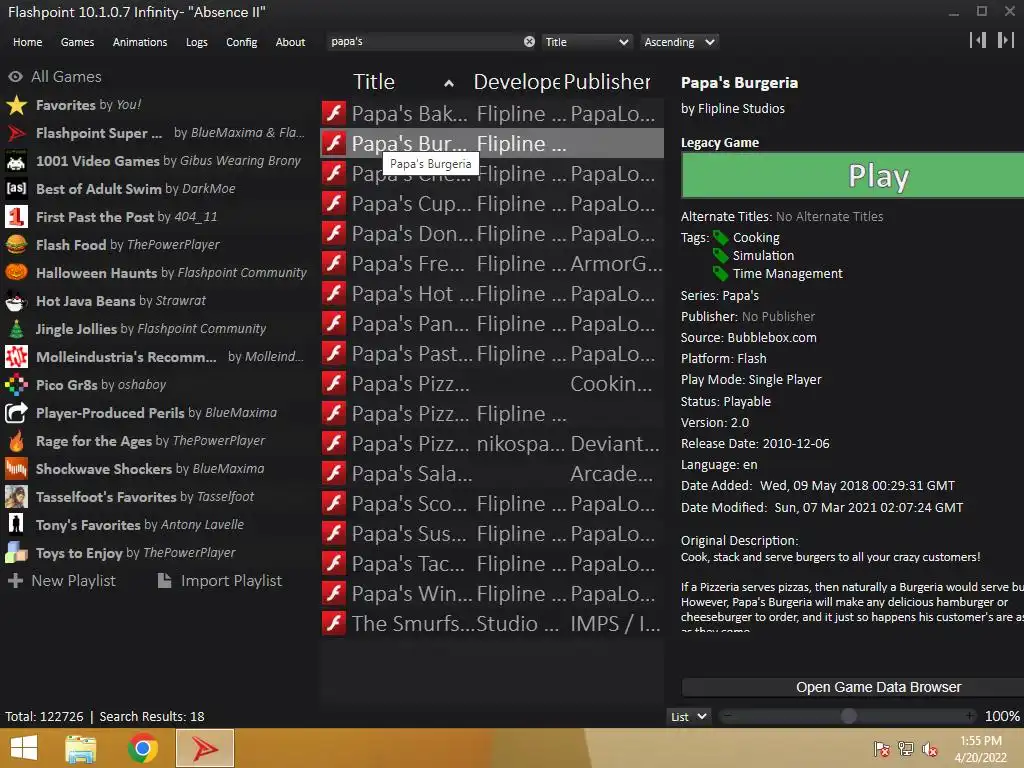Click the Time Management tag icon

point(720,273)
